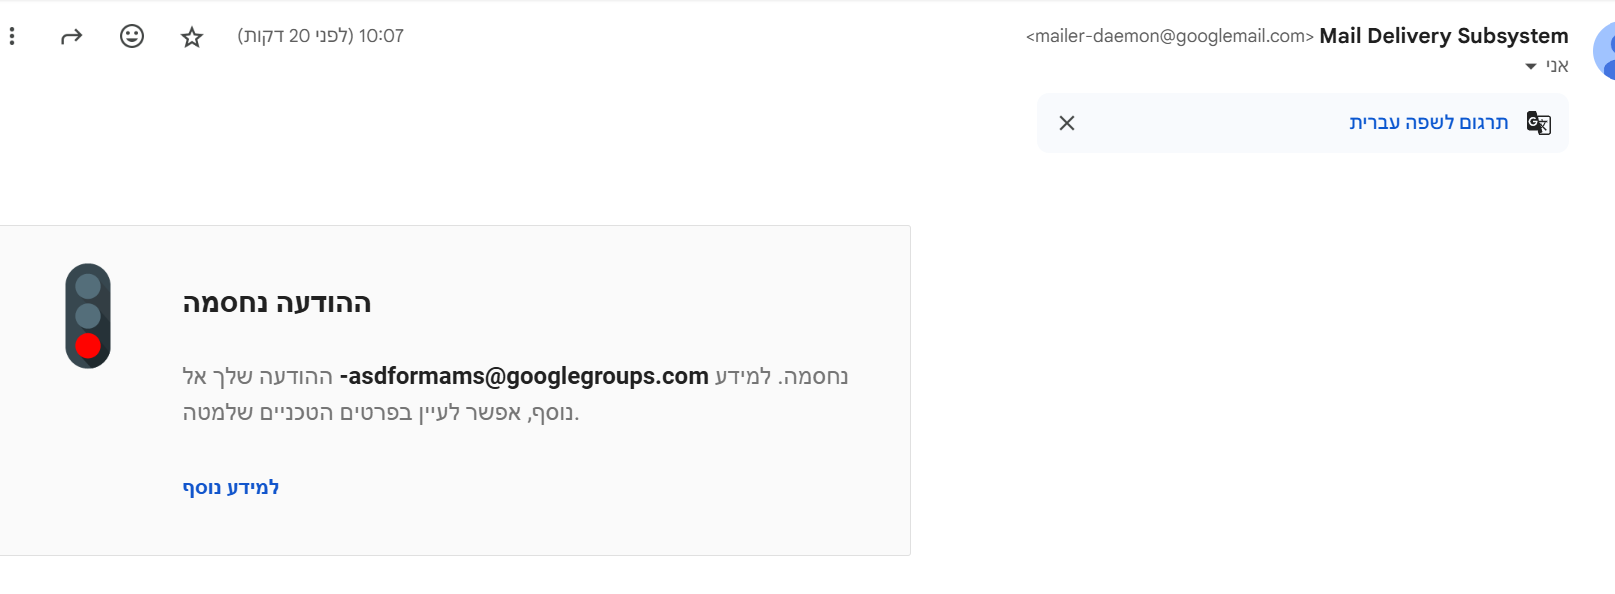The height and width of the screenshot is (594, 1615).
Task: Open the three-dot more options menu
Action: pyautogui.click(x=12, y=37)
